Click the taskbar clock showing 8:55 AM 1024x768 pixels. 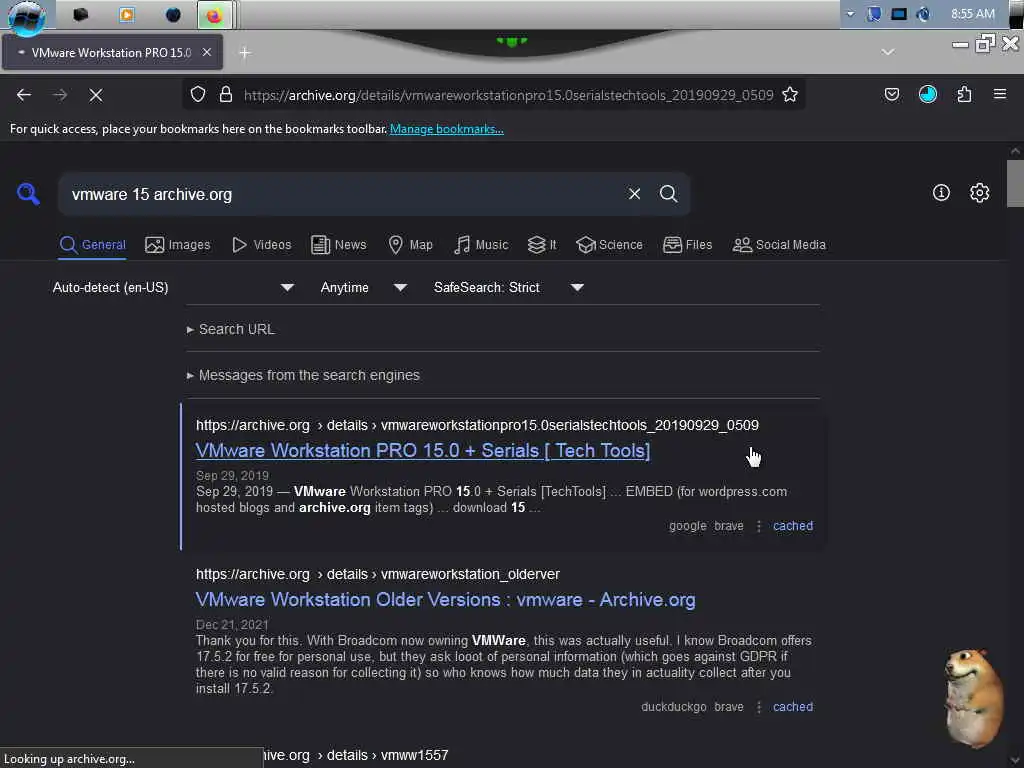[x=972, y=14]
